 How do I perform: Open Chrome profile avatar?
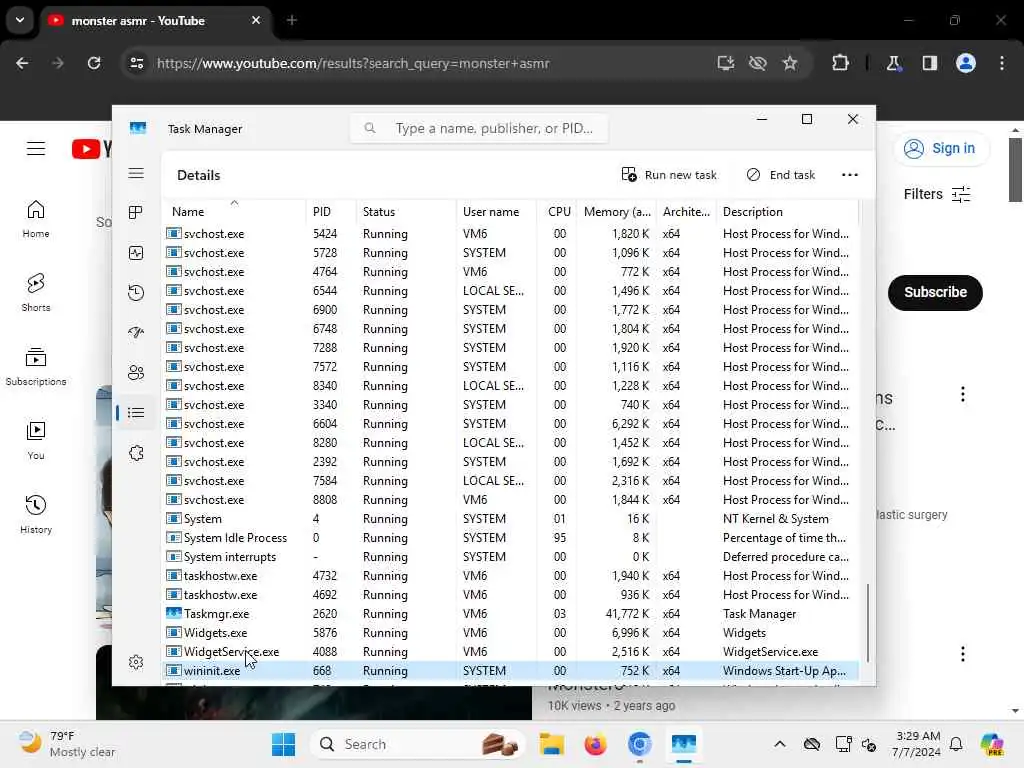coord(966,63)
